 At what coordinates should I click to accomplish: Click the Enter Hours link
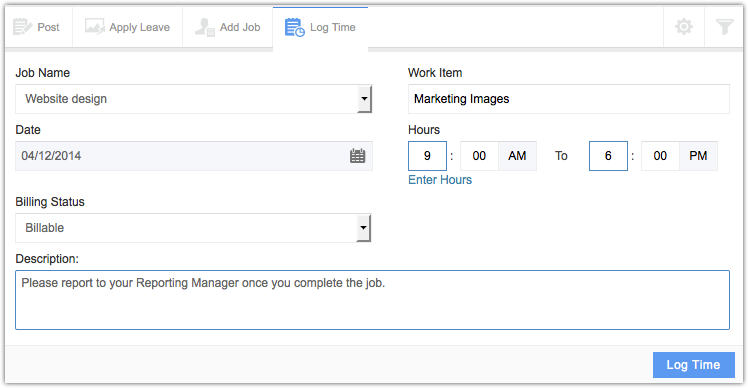point(440,180)
